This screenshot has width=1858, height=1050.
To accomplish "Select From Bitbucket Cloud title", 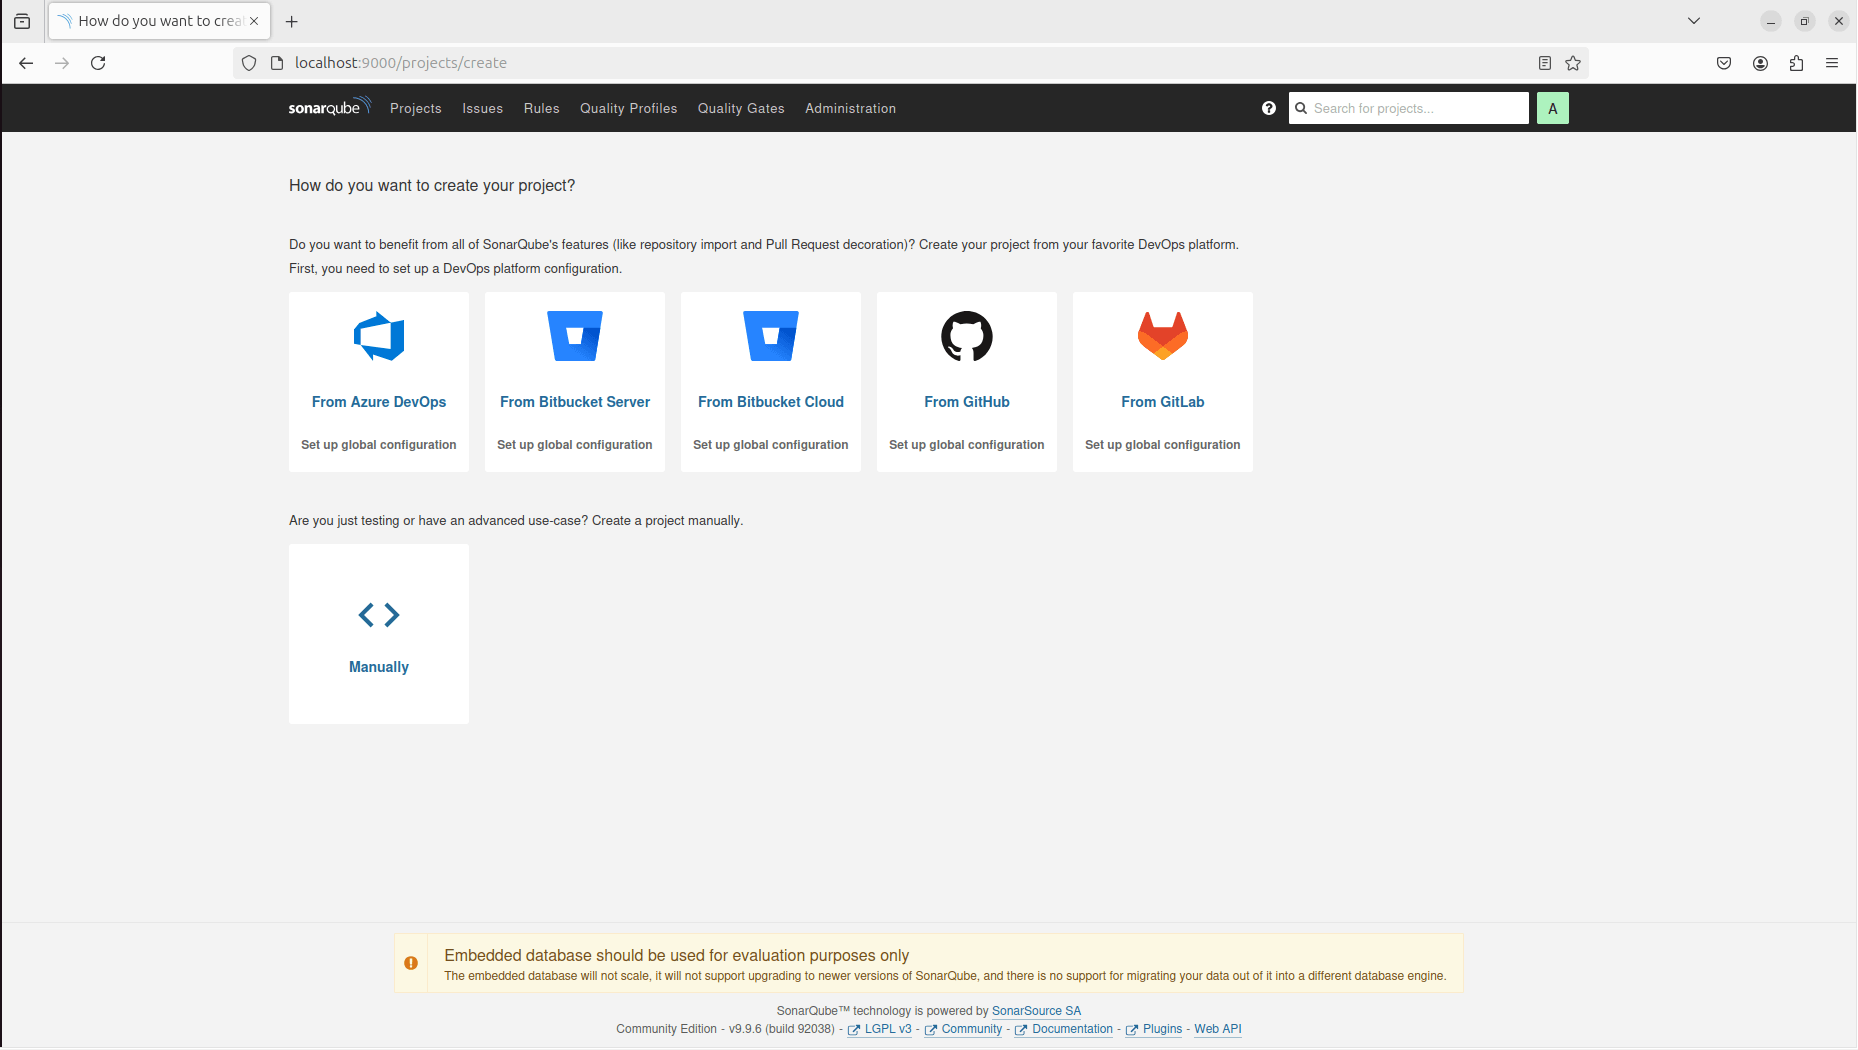I will coord(771,402).
